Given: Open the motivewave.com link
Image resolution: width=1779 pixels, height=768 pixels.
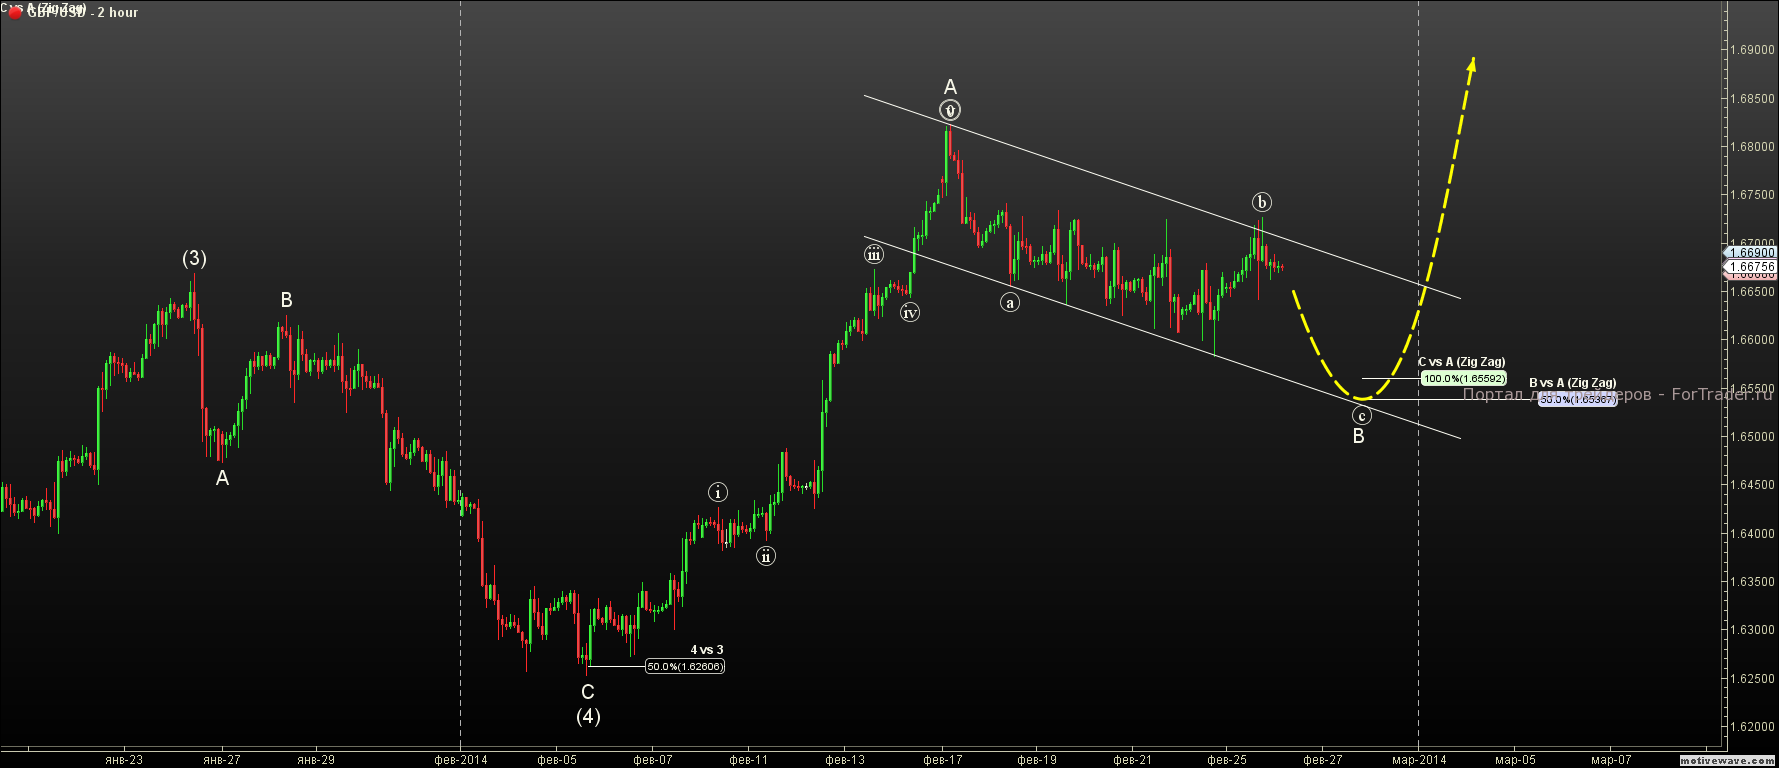Looking at the screenshot, I should pos(1728,761).
